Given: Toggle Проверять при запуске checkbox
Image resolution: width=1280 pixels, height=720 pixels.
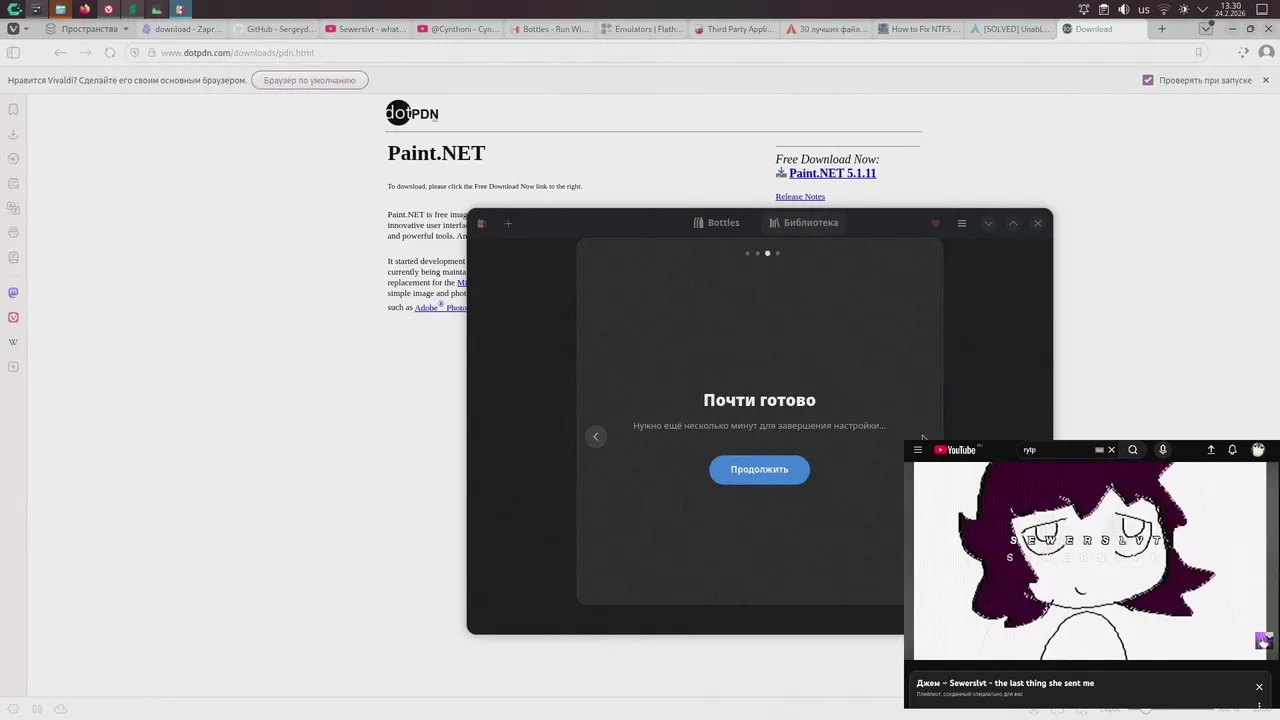Looking at the screenshot, I should point(1148,80).
